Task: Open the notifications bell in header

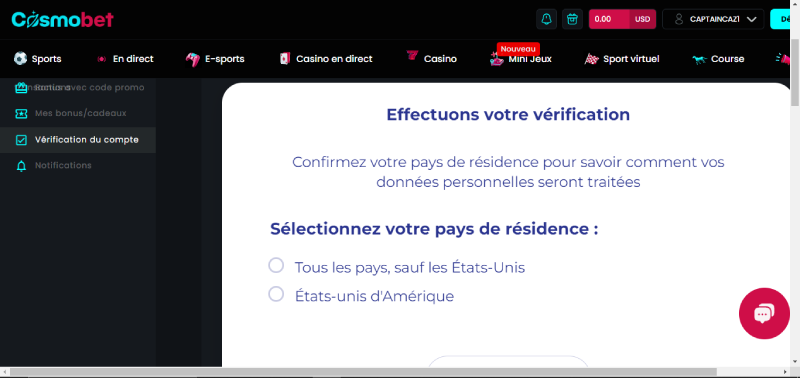Action: [x=546, y=19]
